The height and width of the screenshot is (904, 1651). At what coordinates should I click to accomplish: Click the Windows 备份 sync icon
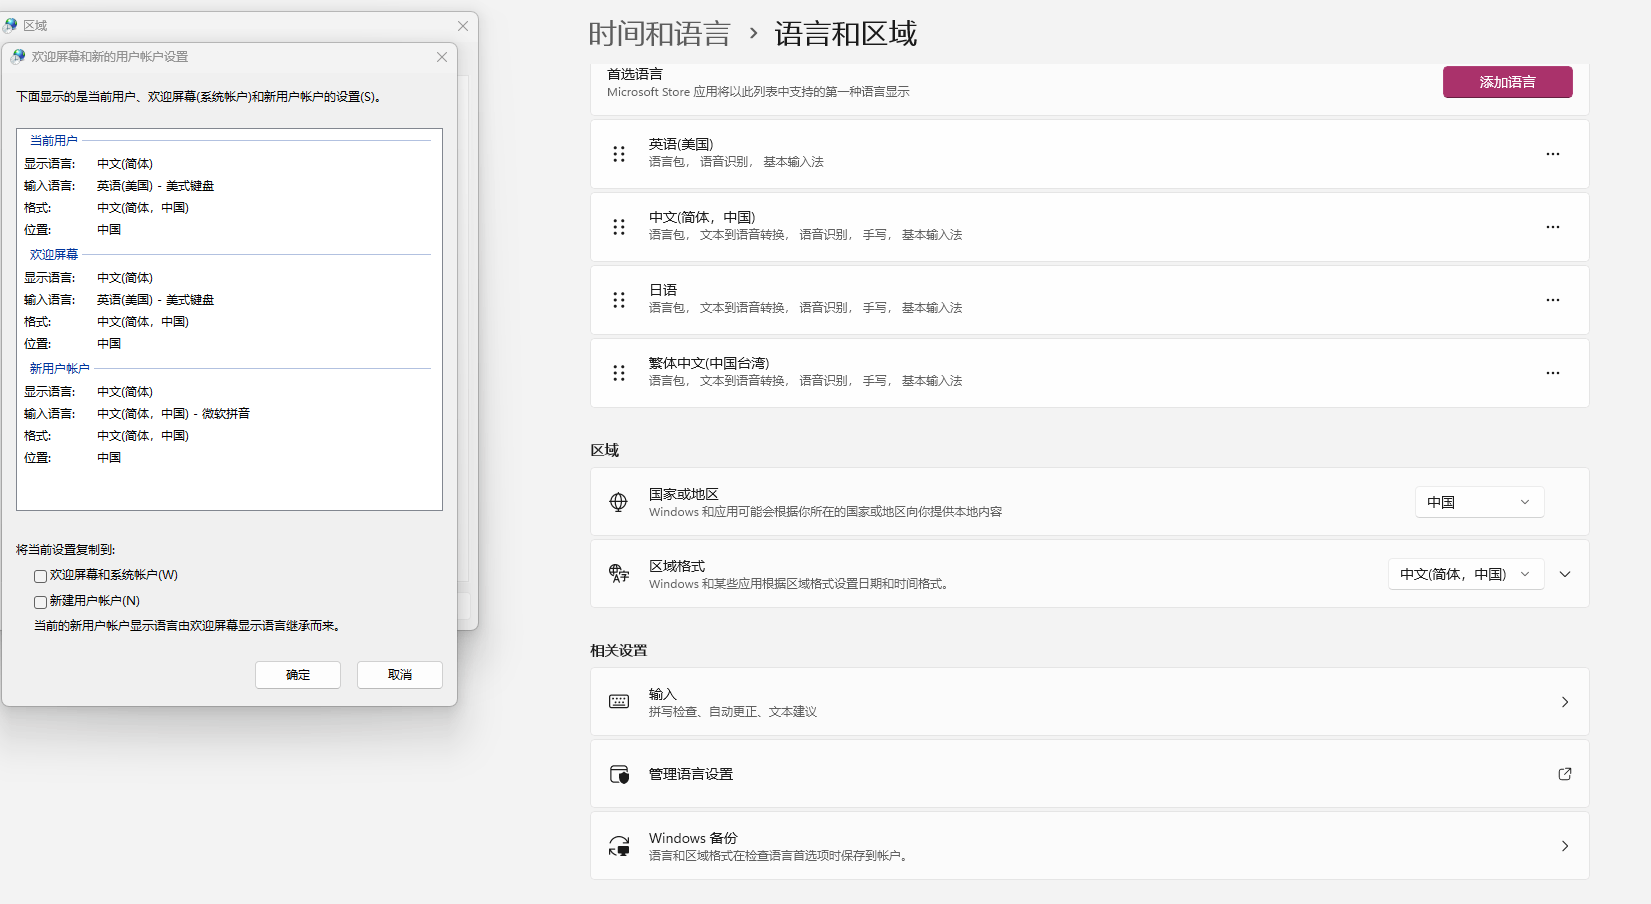pyautogui.click(x=619, y=845)
